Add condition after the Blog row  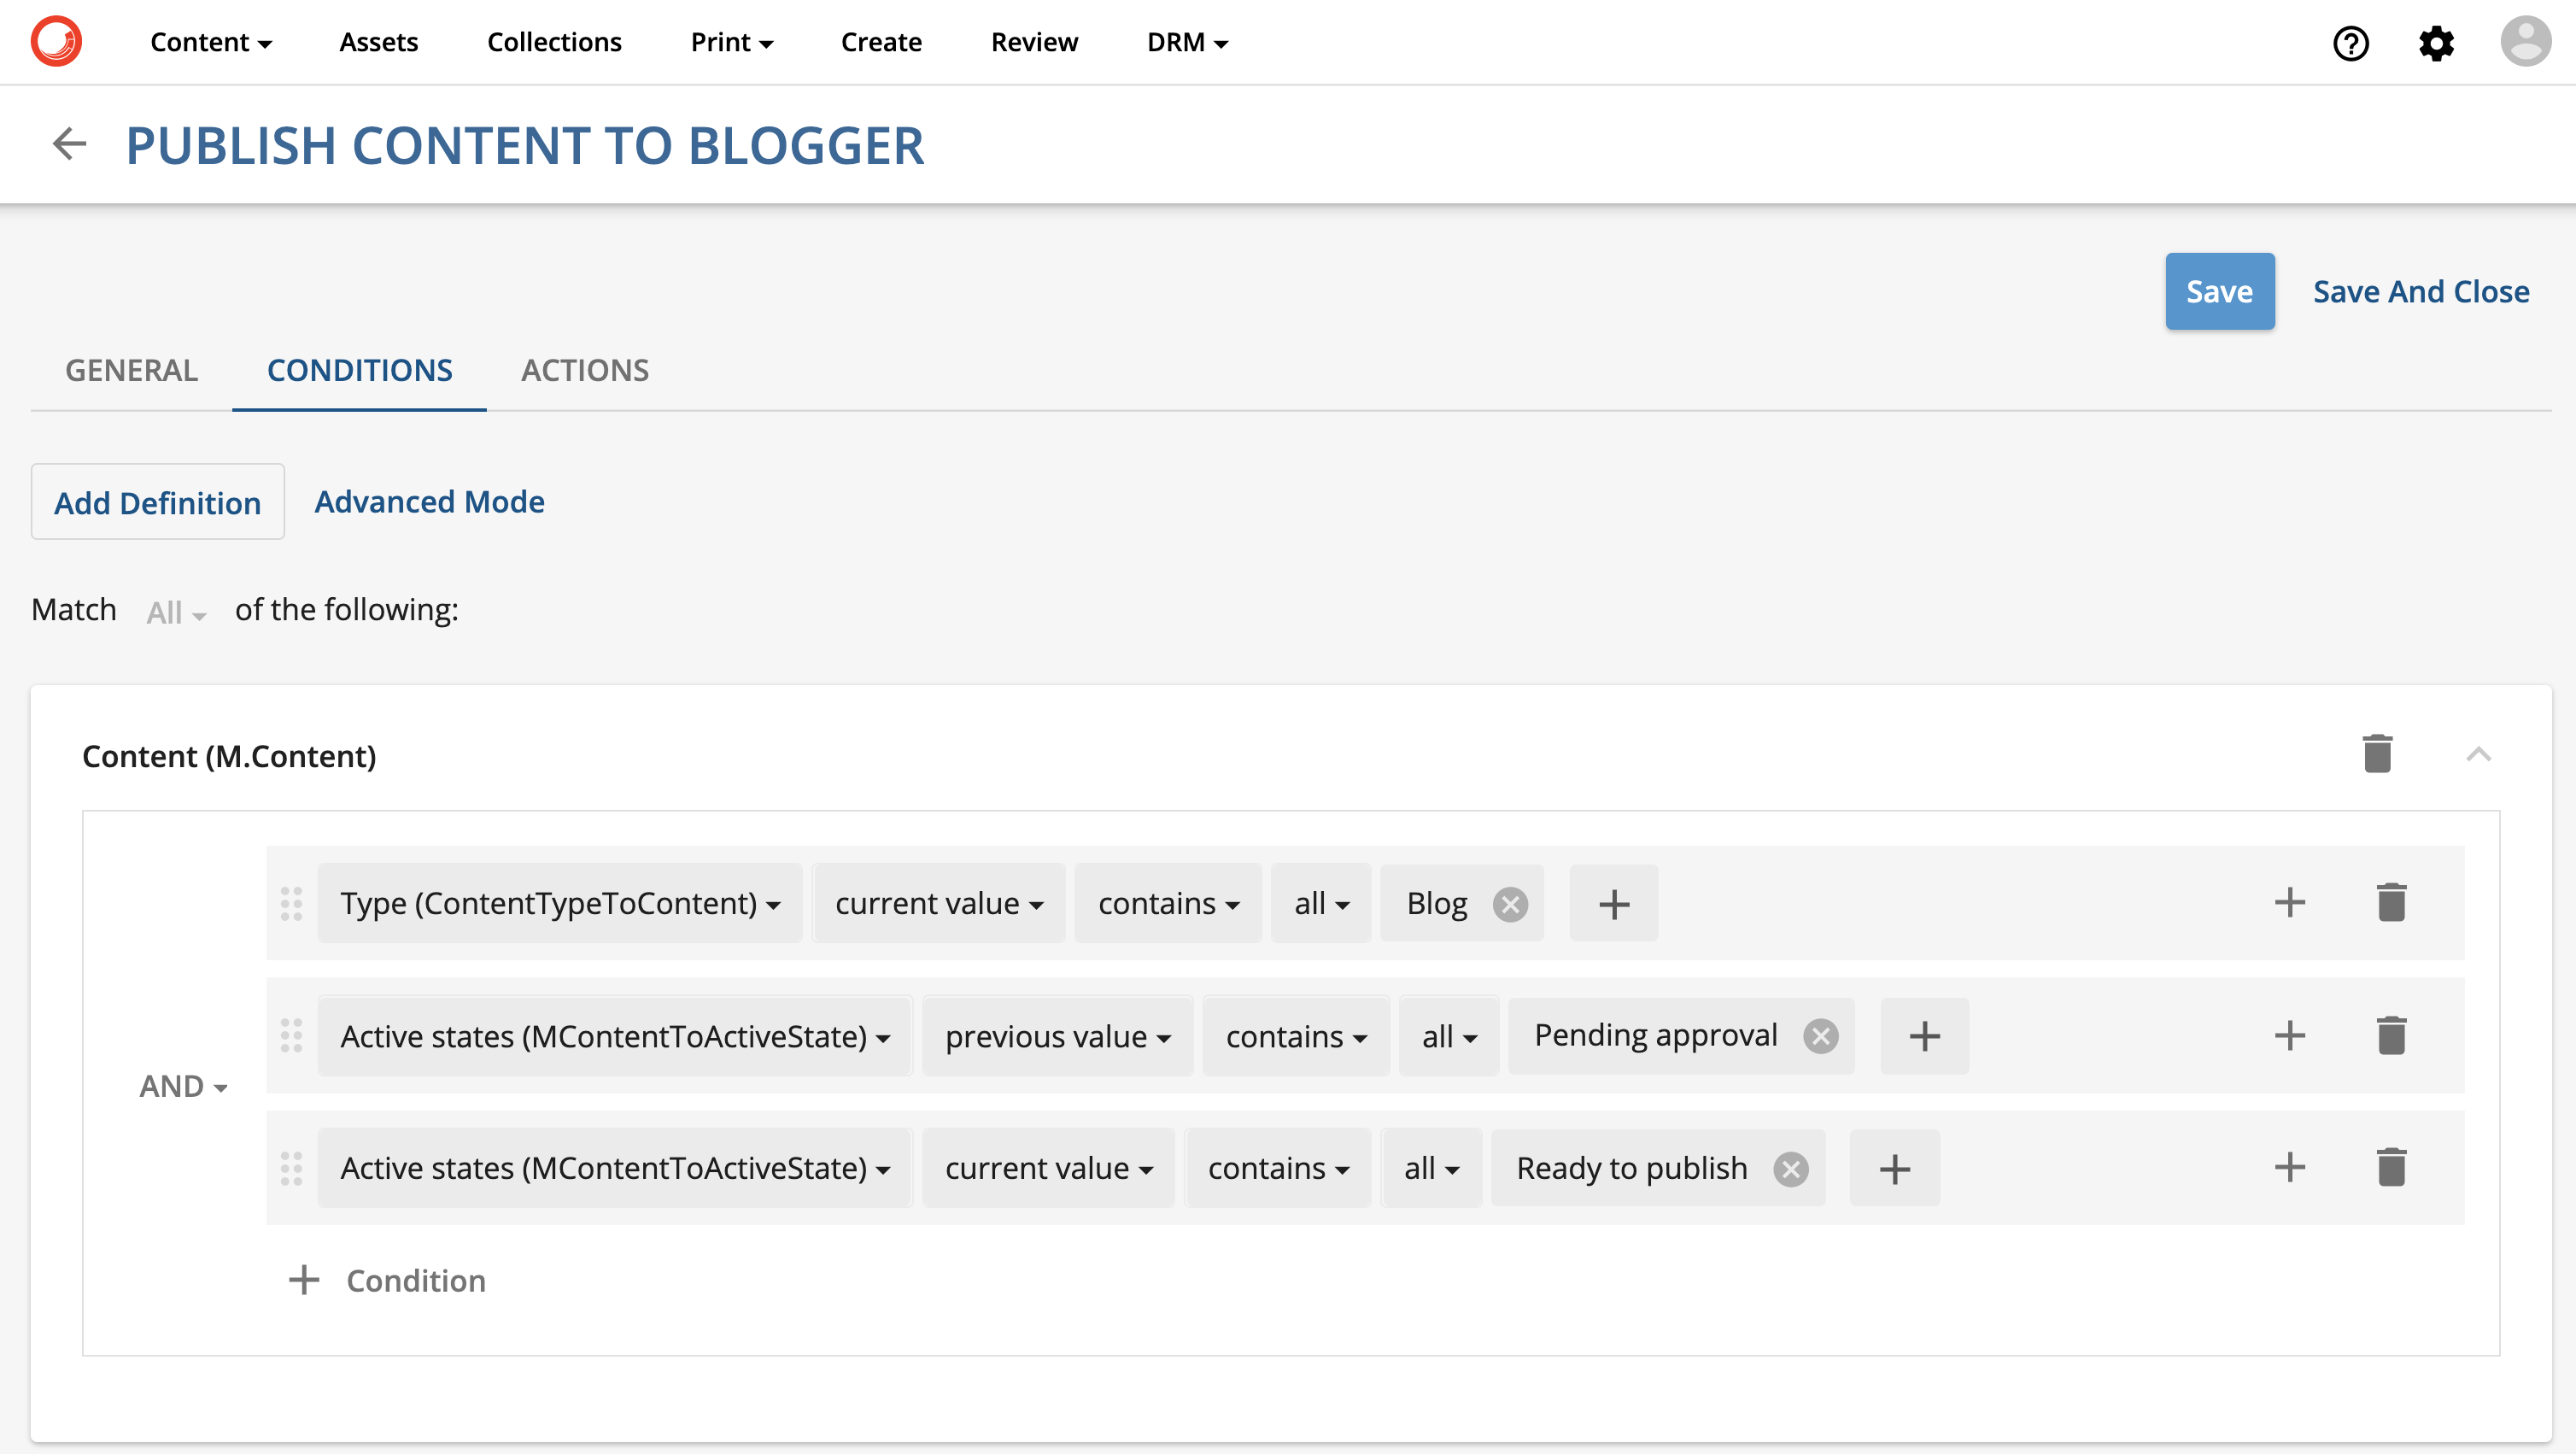[x=2289, y=902]
